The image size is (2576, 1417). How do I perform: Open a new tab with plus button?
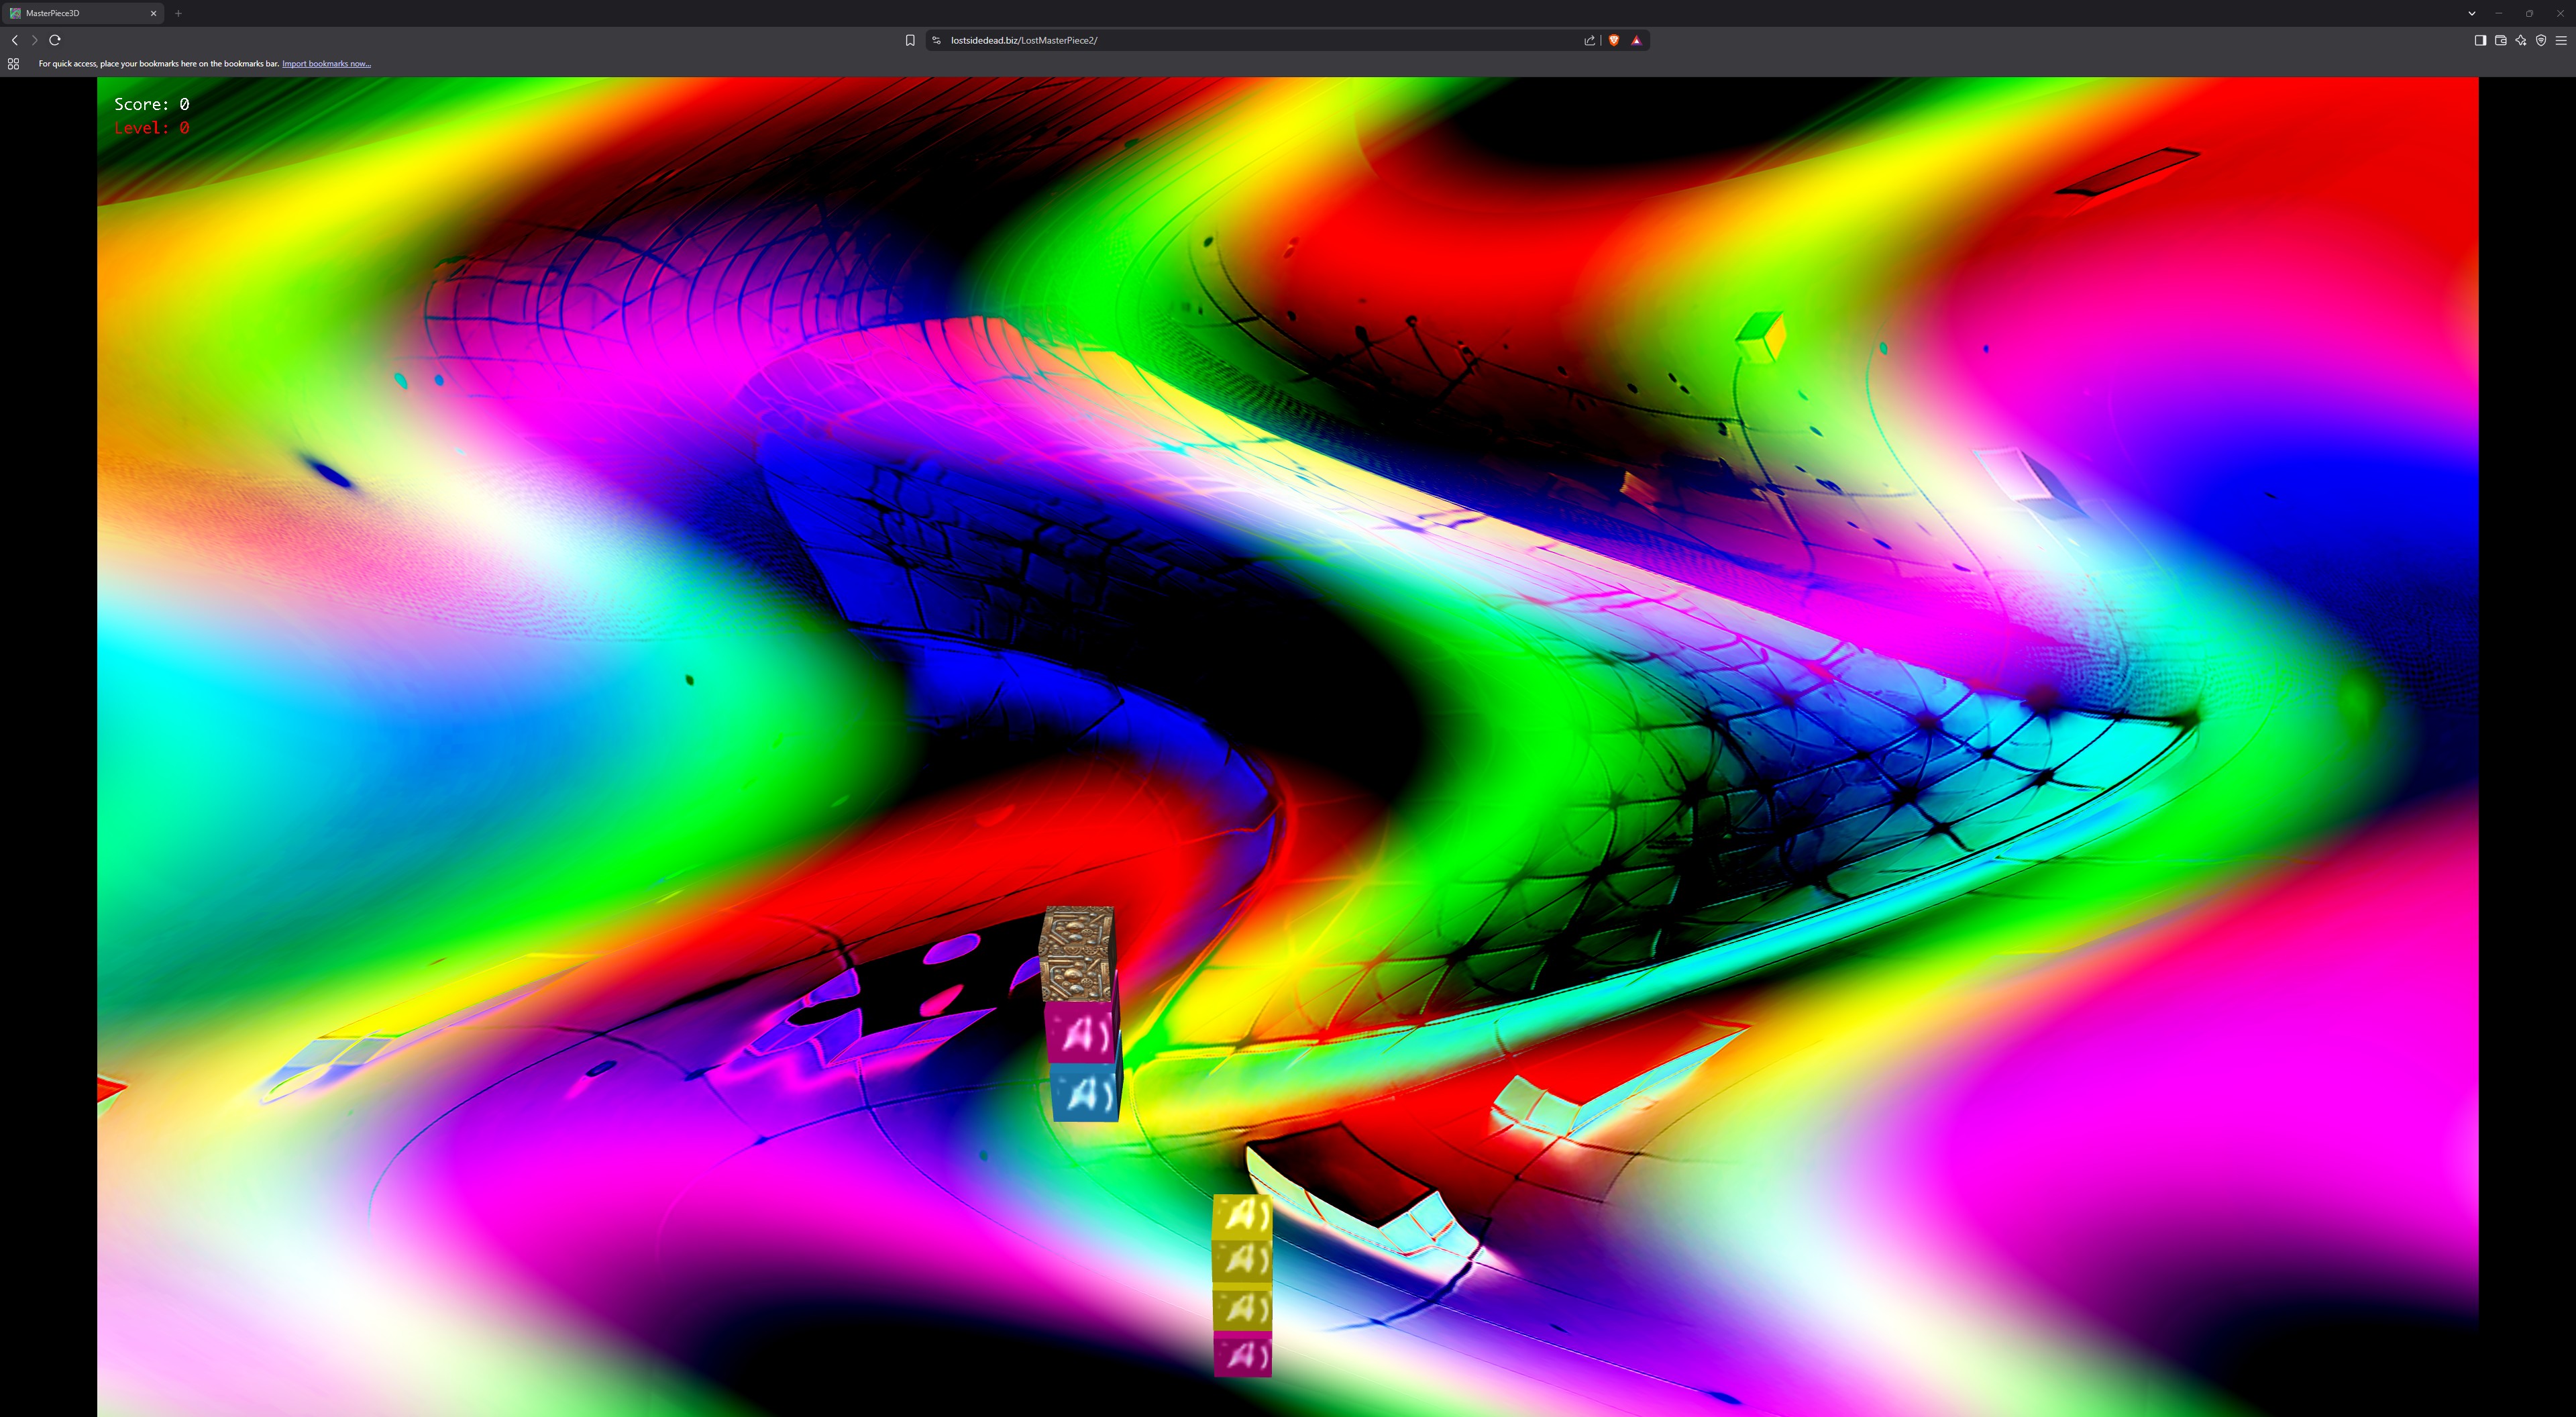click(x=178, y=13)
